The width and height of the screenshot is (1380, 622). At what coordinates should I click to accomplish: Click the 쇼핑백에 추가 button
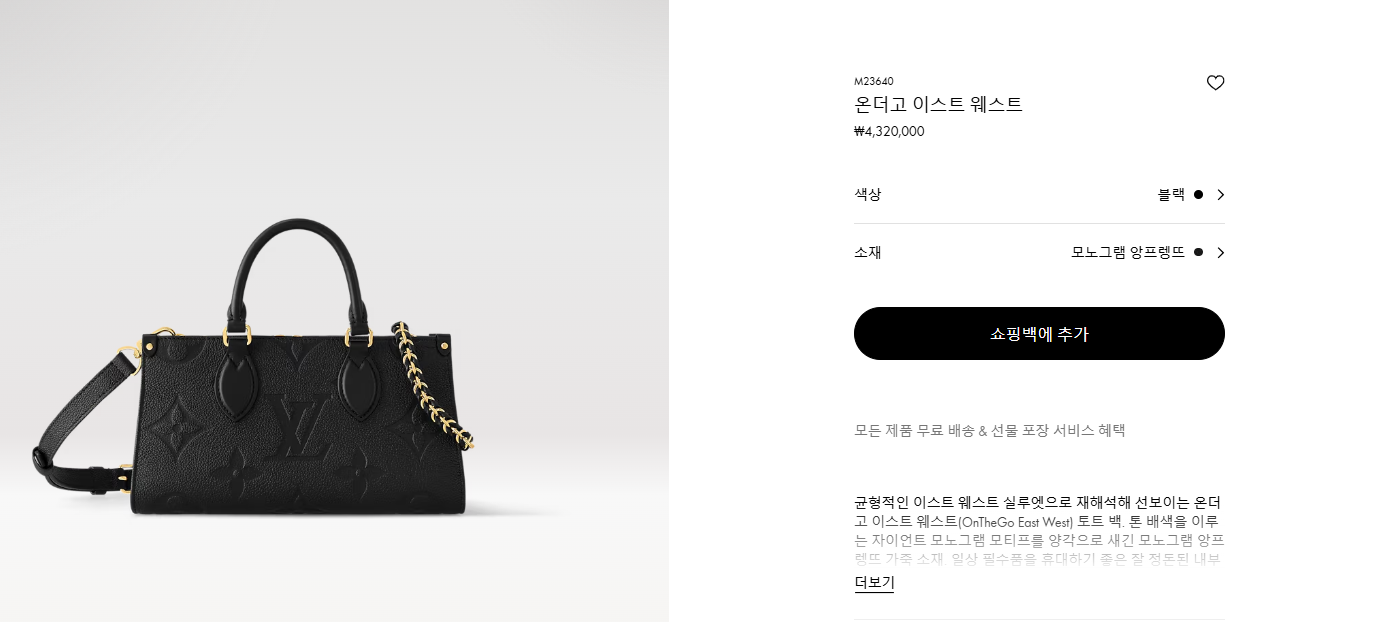pyautogui.click(x=1039, y=334)
